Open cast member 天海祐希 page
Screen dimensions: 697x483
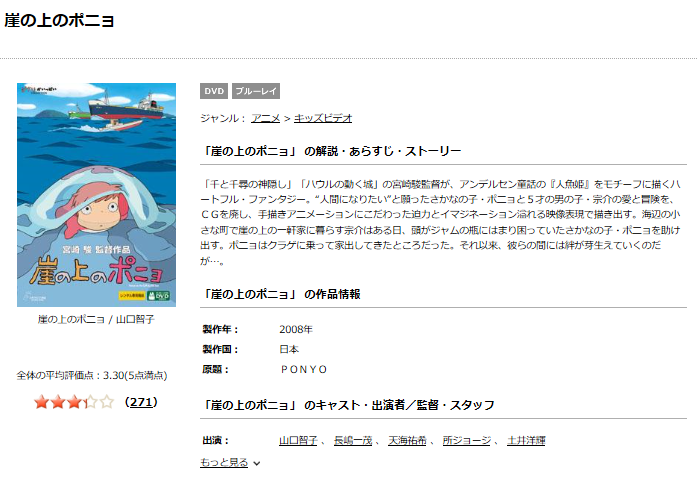point(407,440)
